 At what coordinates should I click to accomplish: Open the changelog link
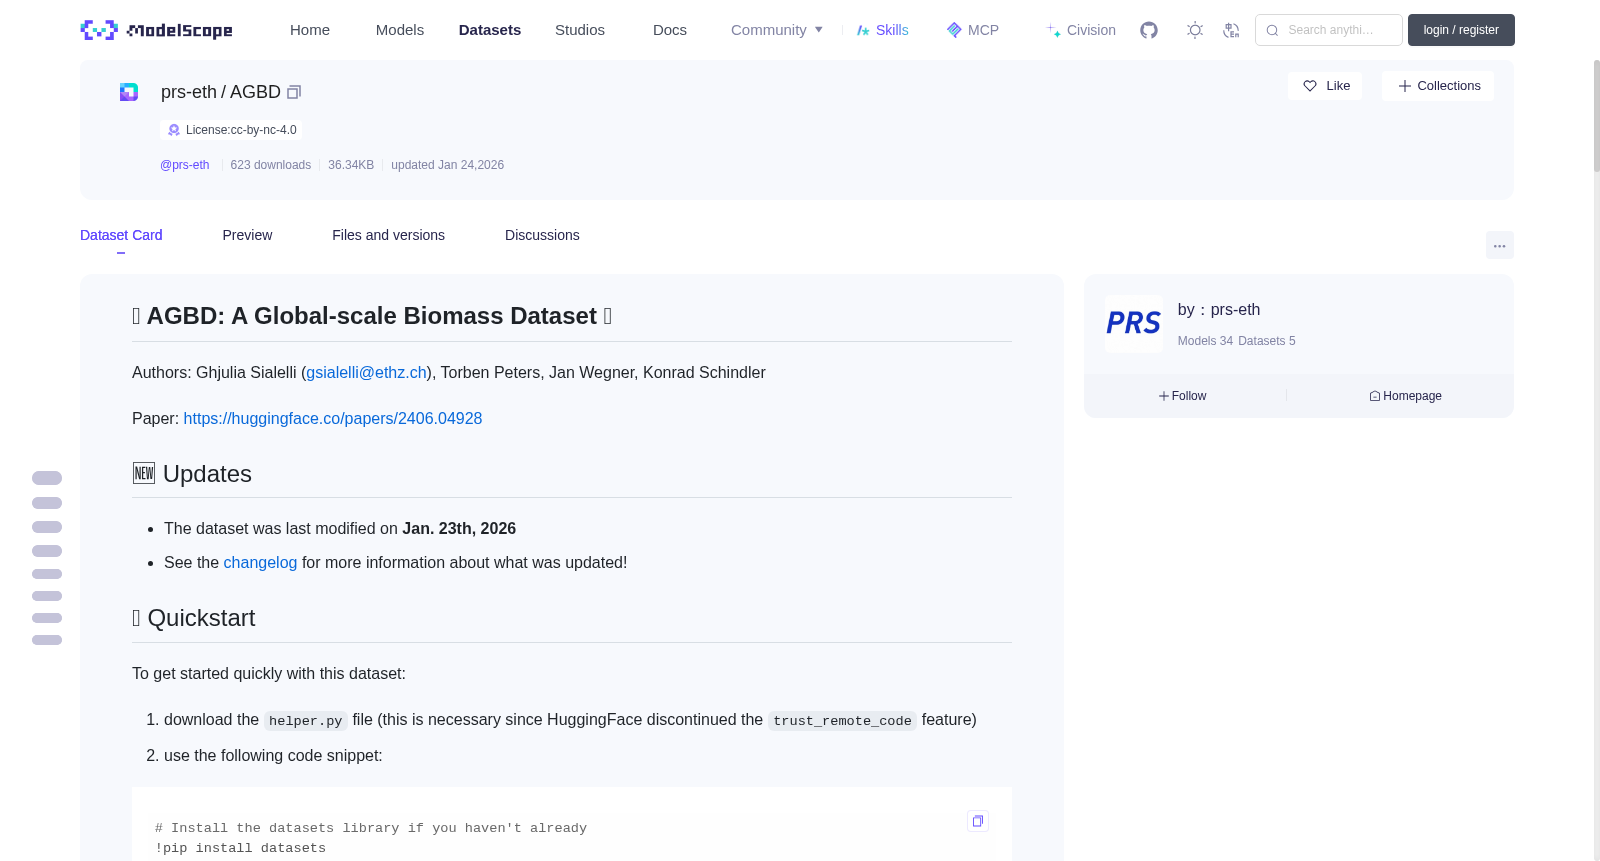click(260, 562)
